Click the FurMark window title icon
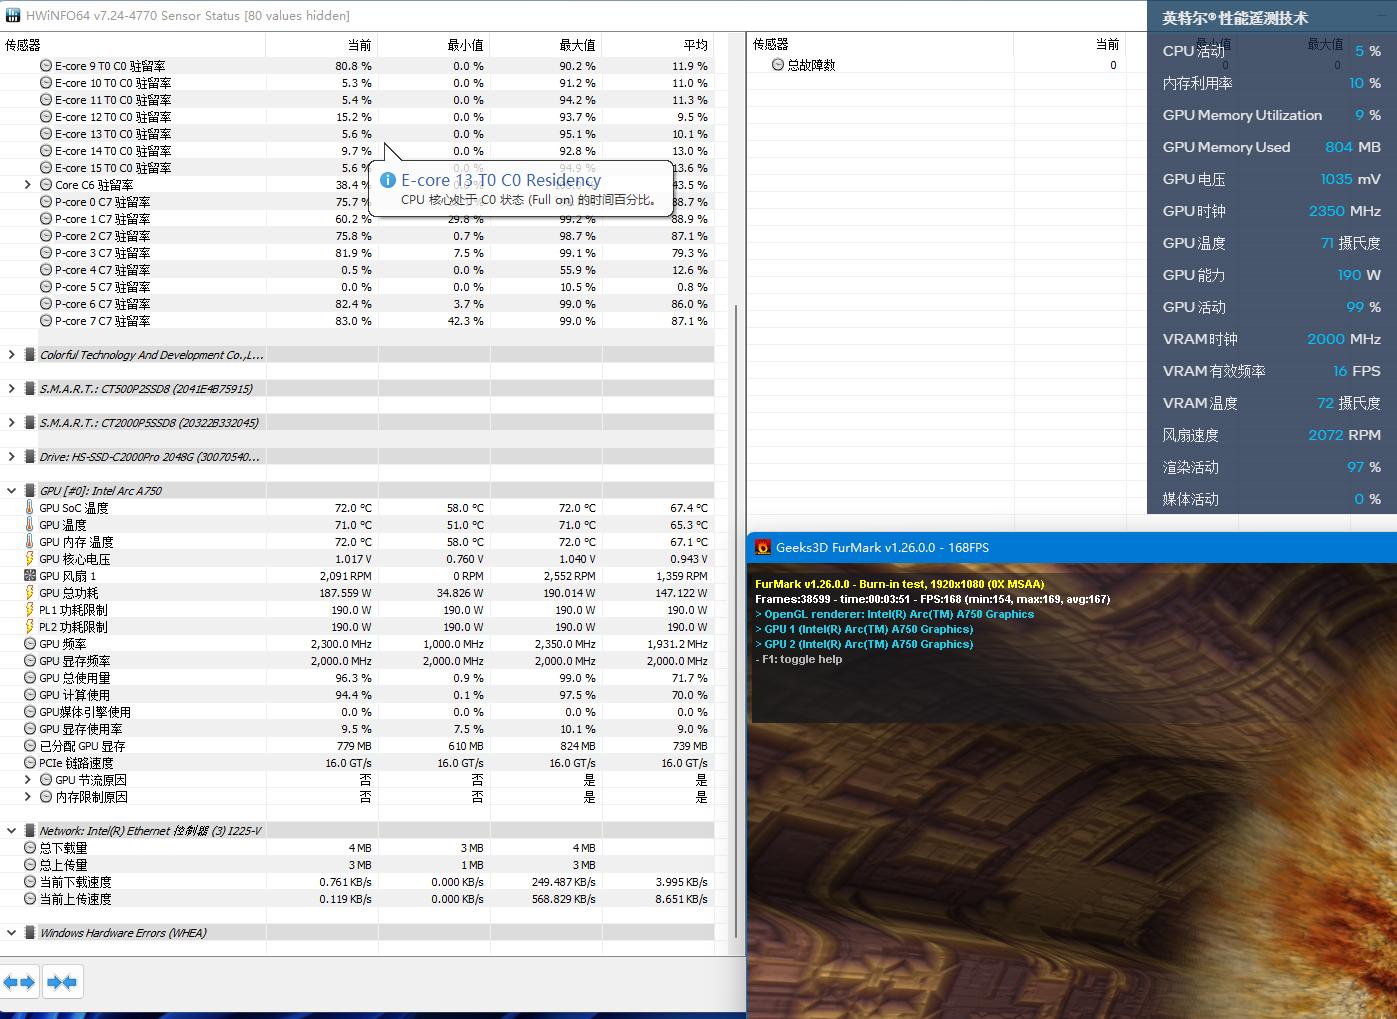Image resolution: width=1397 pixels, height=1019 pixels. 763,547
